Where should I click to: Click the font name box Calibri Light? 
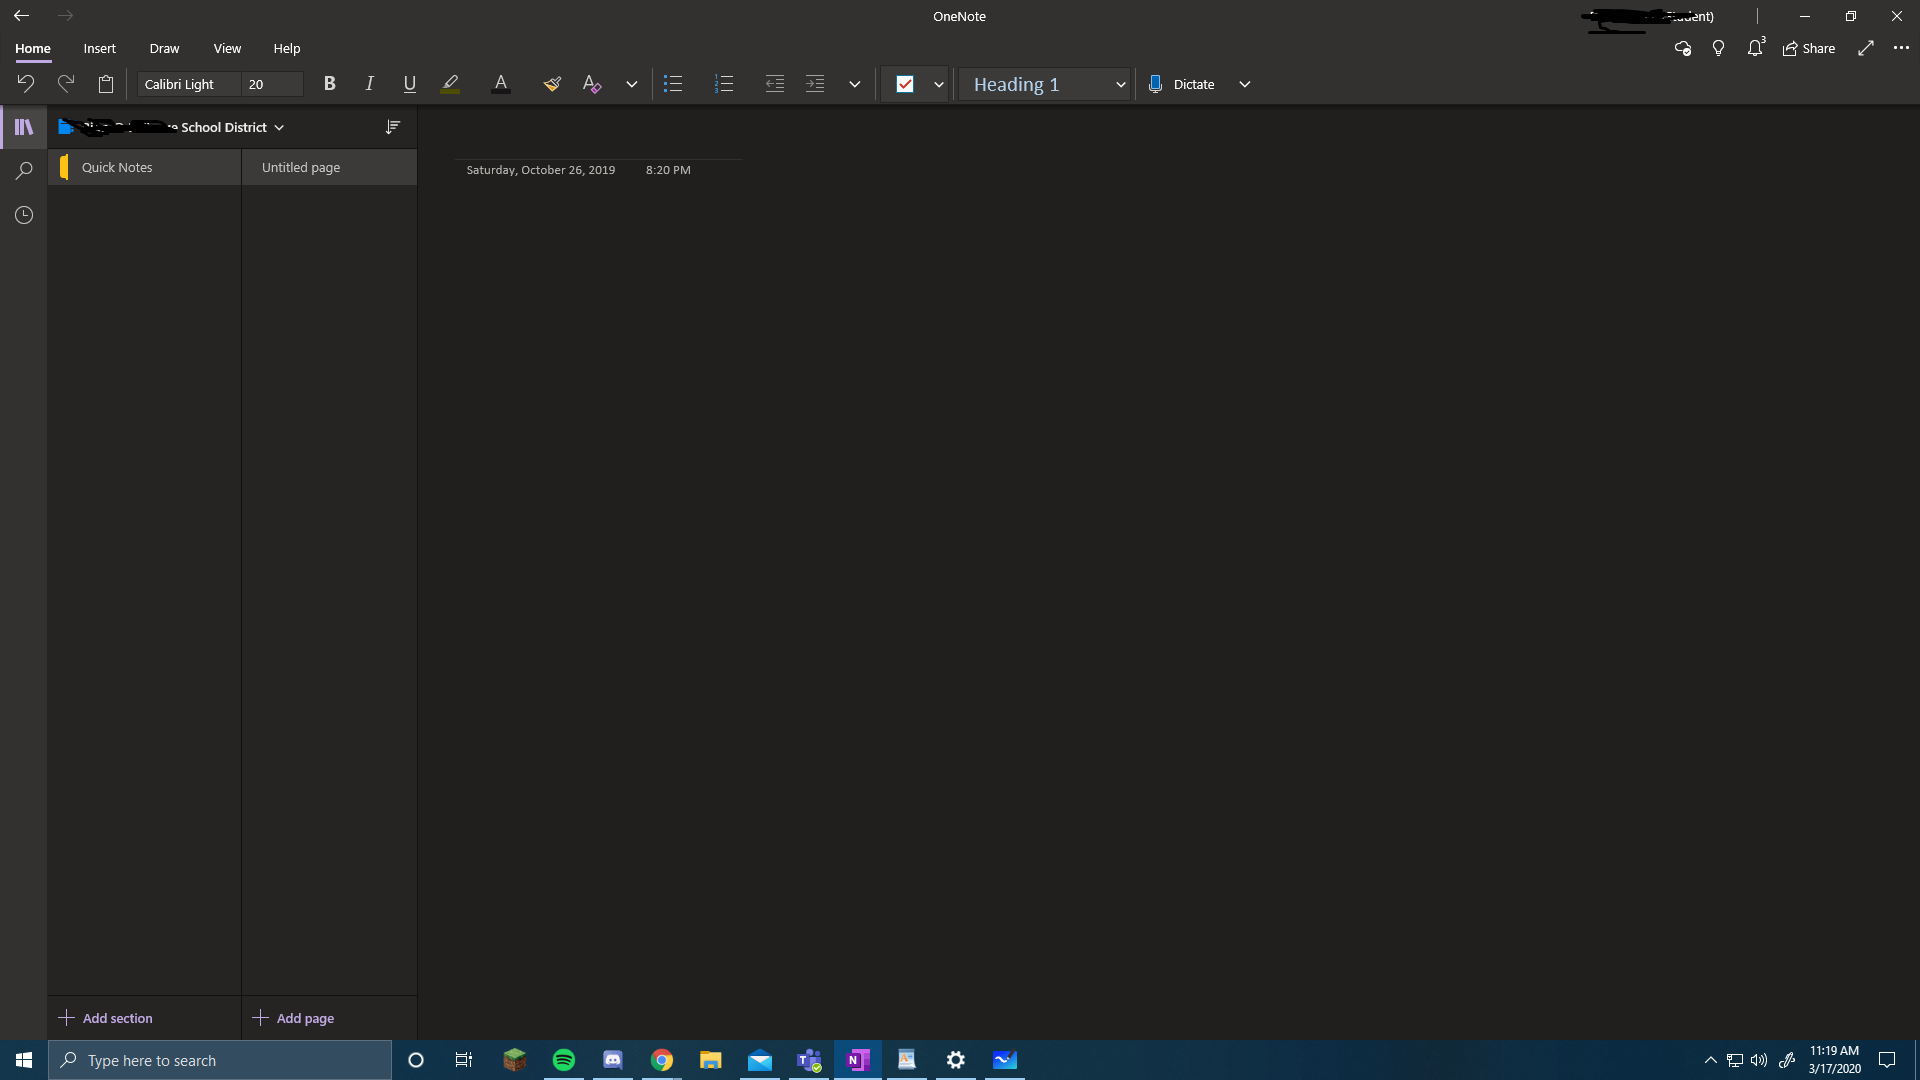(190, 84)
